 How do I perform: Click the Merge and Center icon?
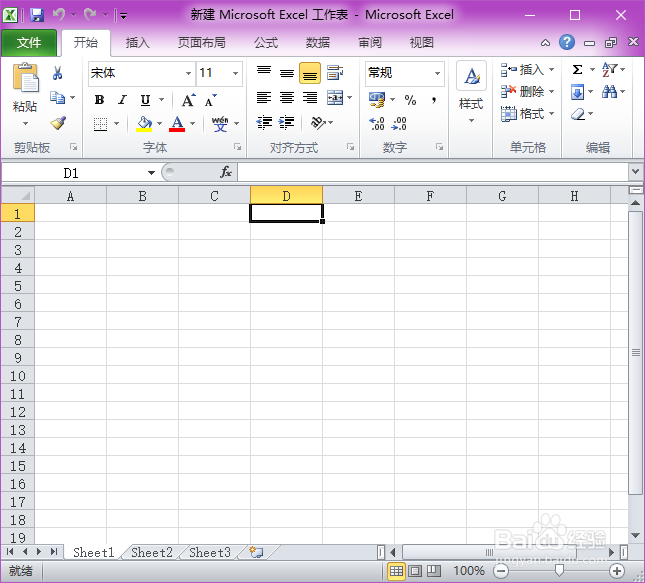[x=335, y=98]
